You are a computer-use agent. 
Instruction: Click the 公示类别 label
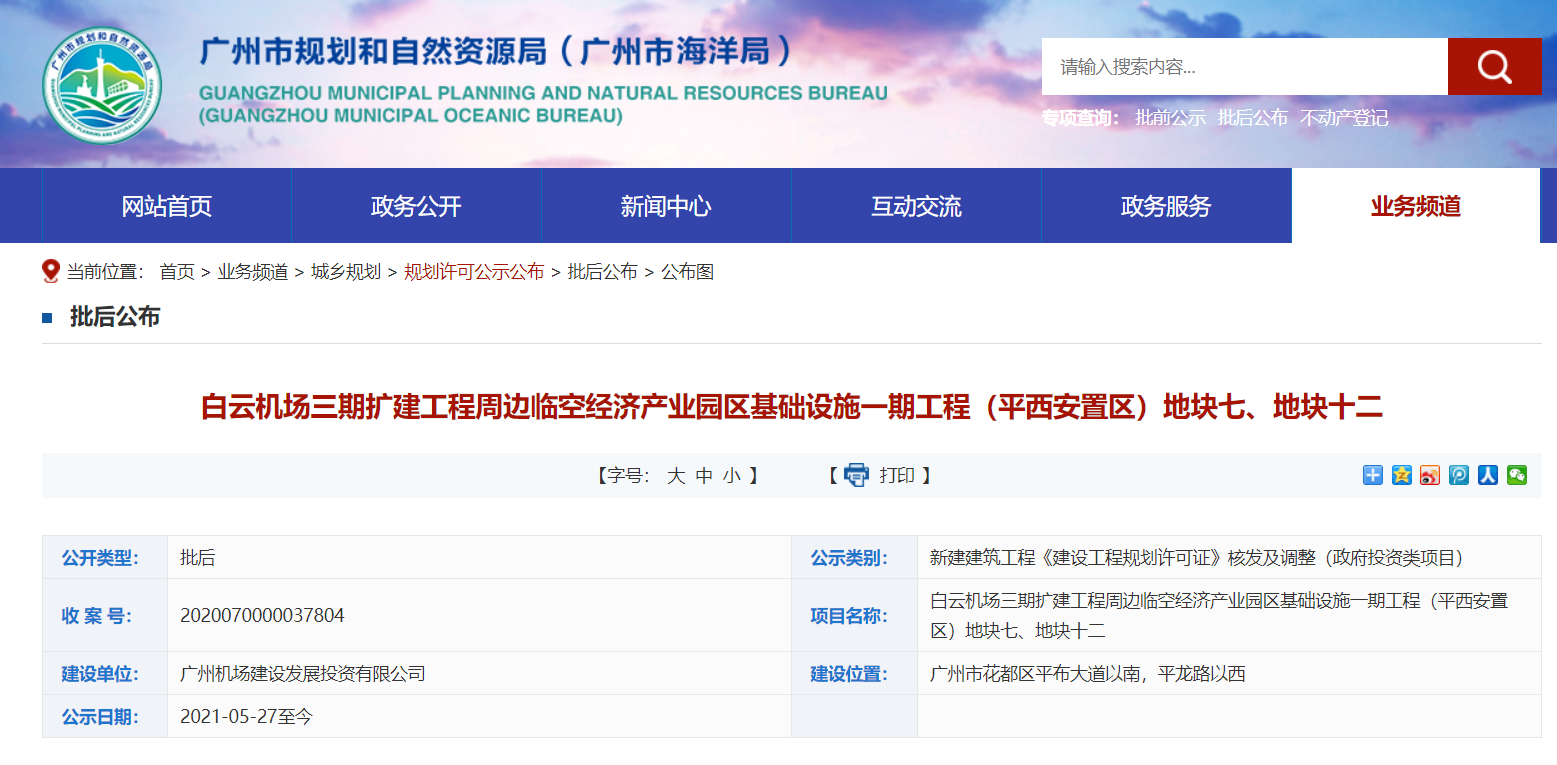(x=849, y=558)
